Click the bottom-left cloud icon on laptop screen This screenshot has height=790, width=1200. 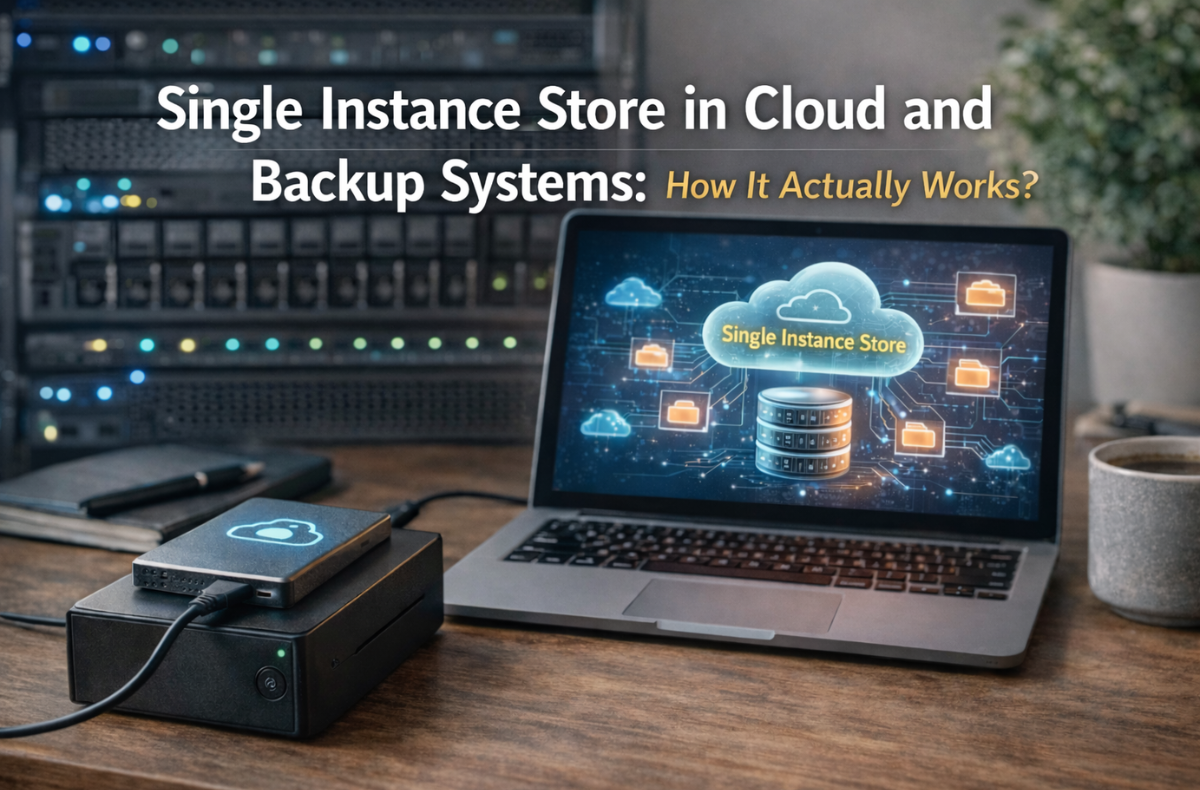pos(605,423)
